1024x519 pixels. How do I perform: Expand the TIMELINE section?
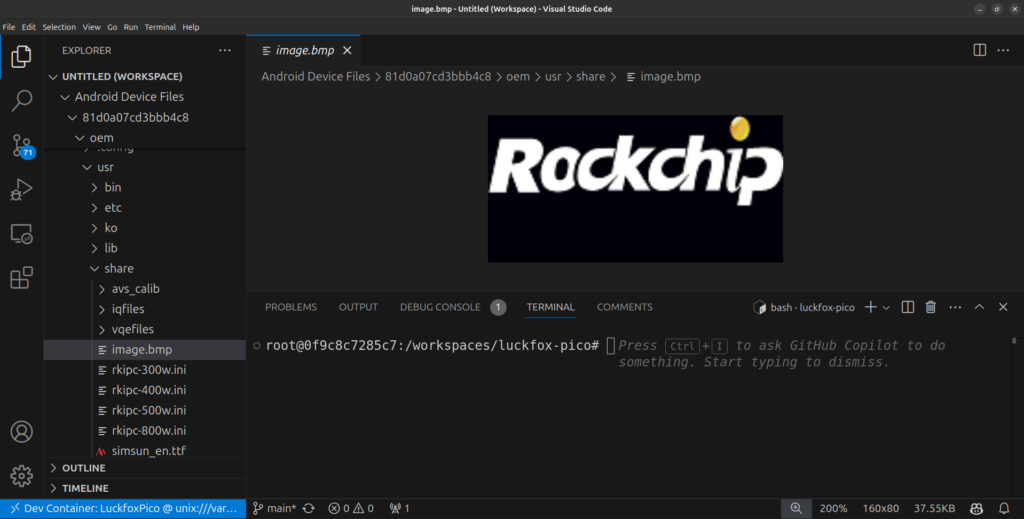(x=144, y=488)
